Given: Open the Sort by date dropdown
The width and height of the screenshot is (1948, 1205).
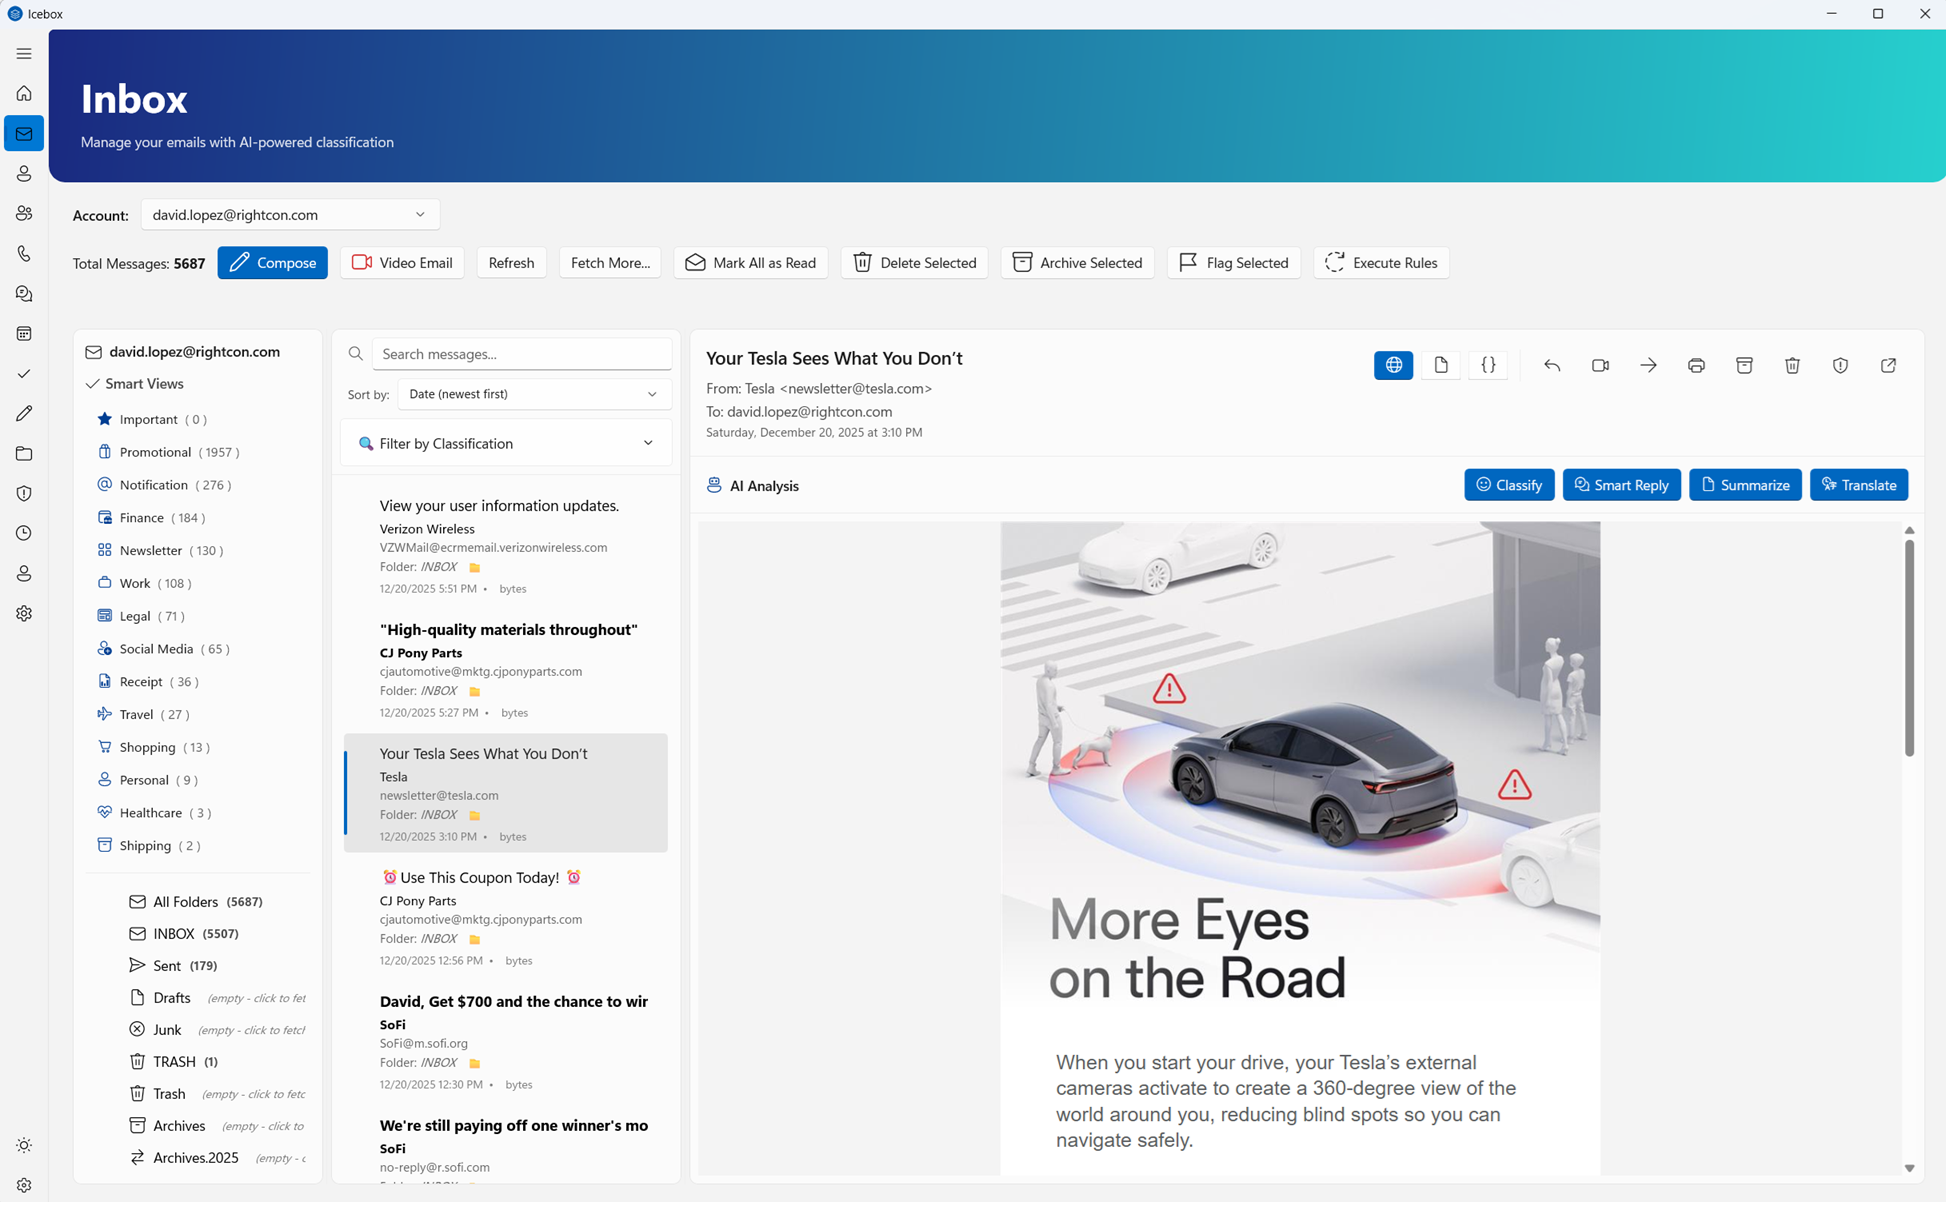Looking at the screenshot, I should 534,395.
